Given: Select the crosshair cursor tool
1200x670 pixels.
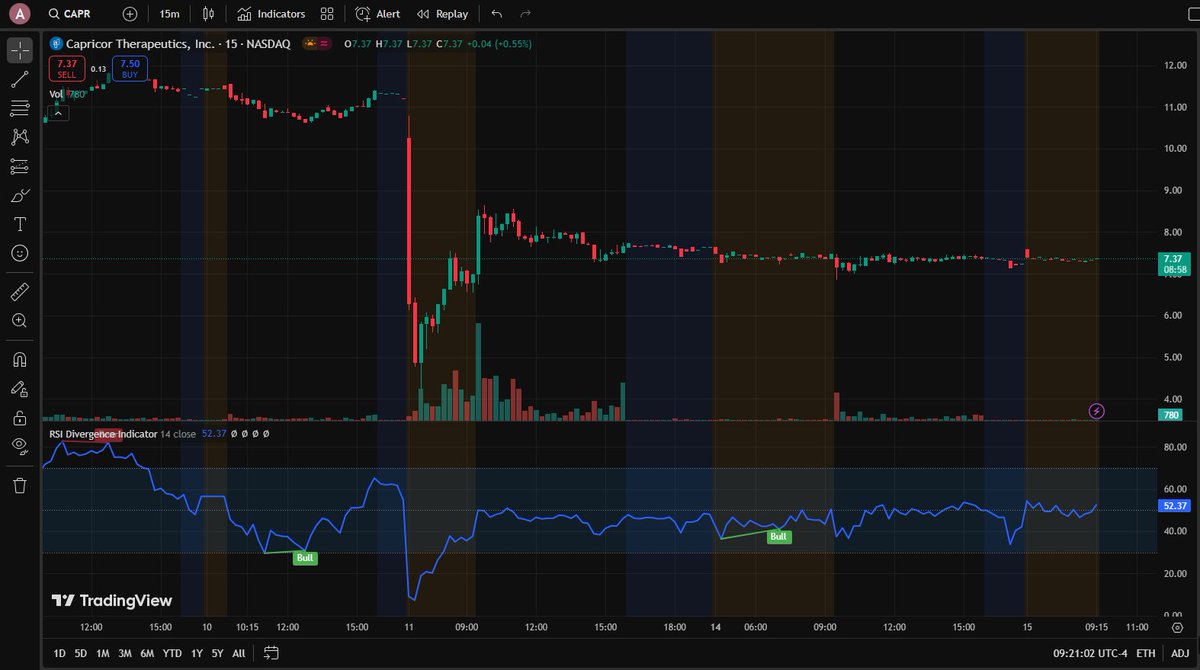Looking at the screenshot, I should point(20,50).
